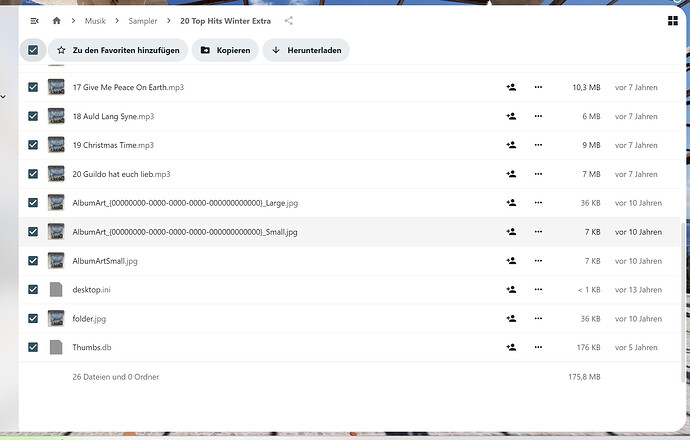This screenshot has width=690, height=440.
Task: Click the Herunterladen button
Action: click(306, 50)
